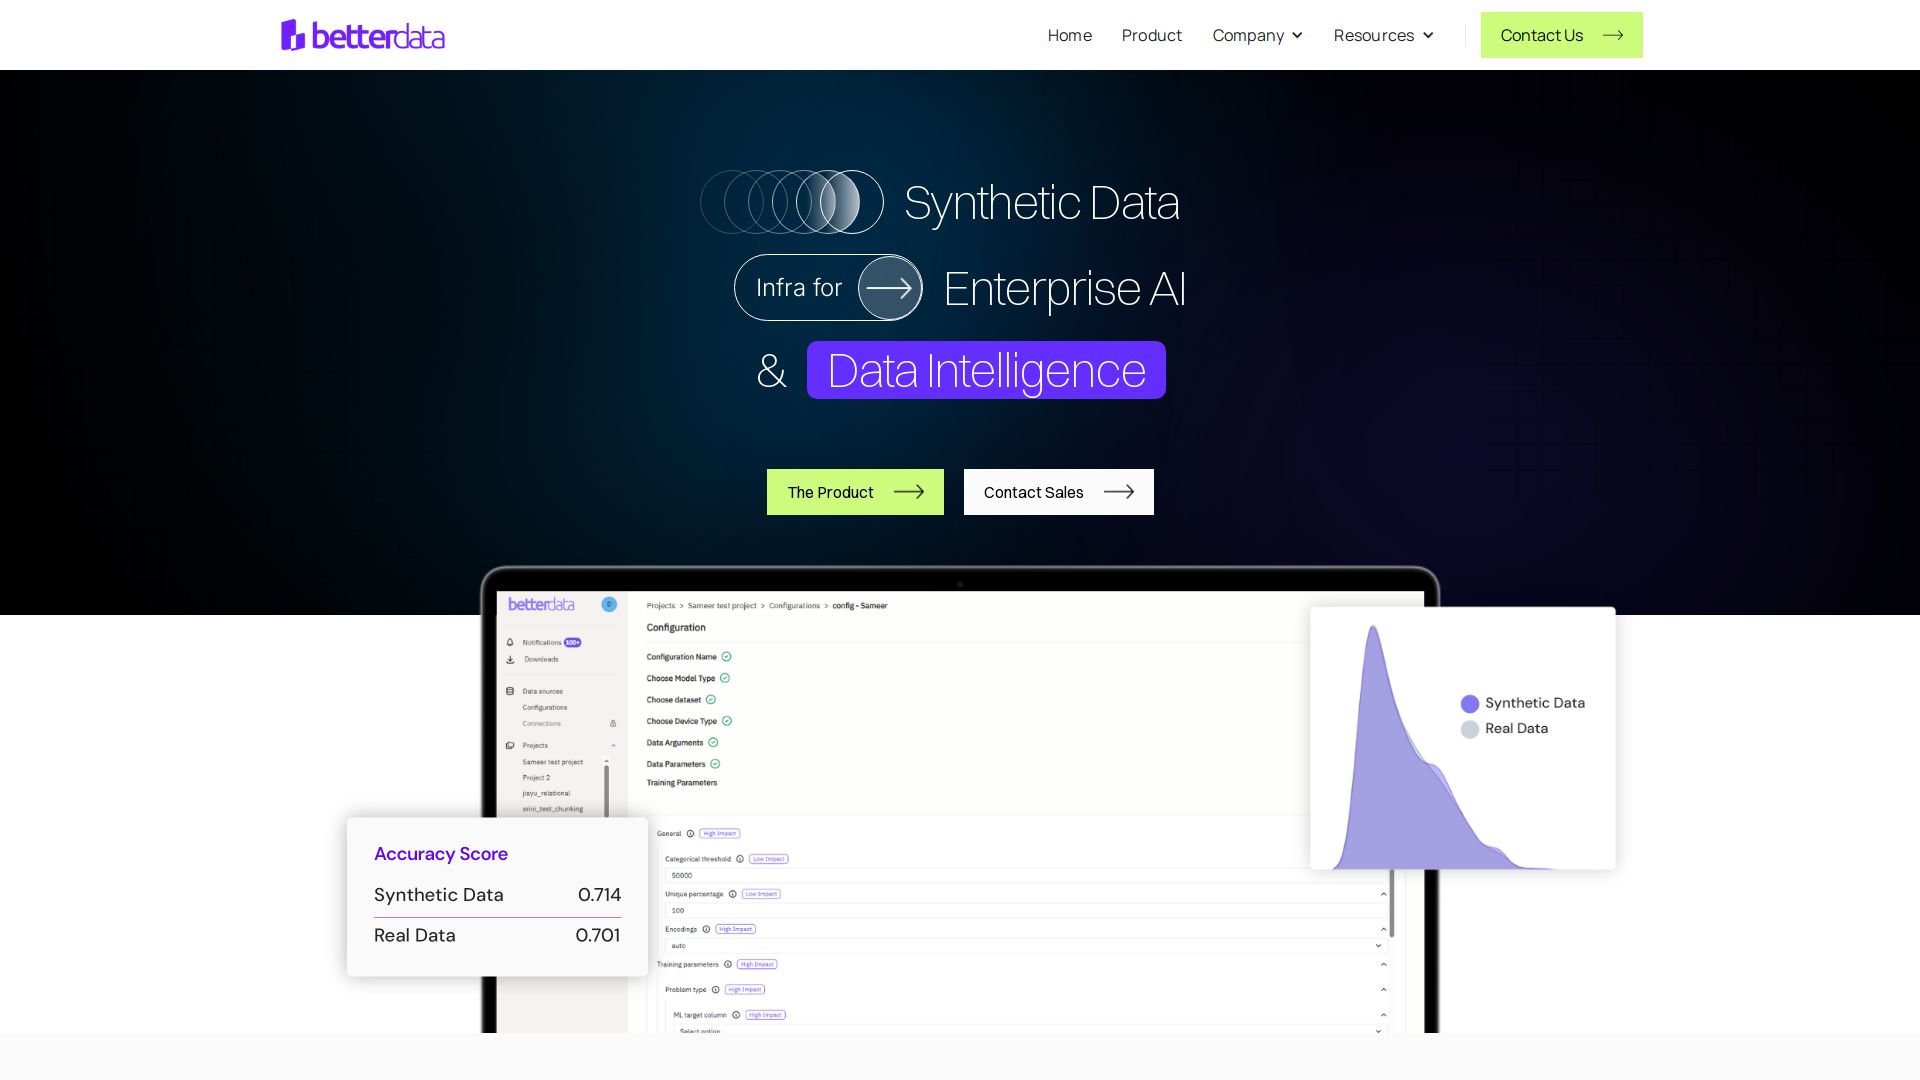Click the High Impact badge beside General
Image resolution: width=1920 pixels, height=1080 pixels.
coord(720,834)
